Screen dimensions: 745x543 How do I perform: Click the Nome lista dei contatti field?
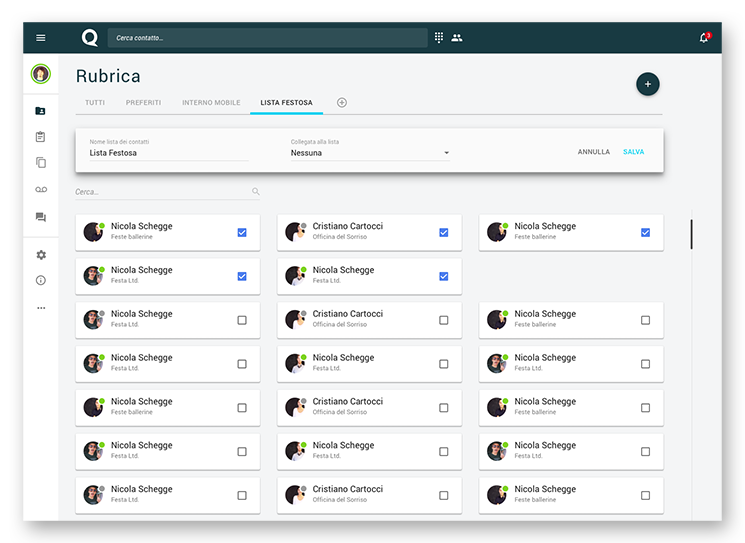click(x=169, y=153)
